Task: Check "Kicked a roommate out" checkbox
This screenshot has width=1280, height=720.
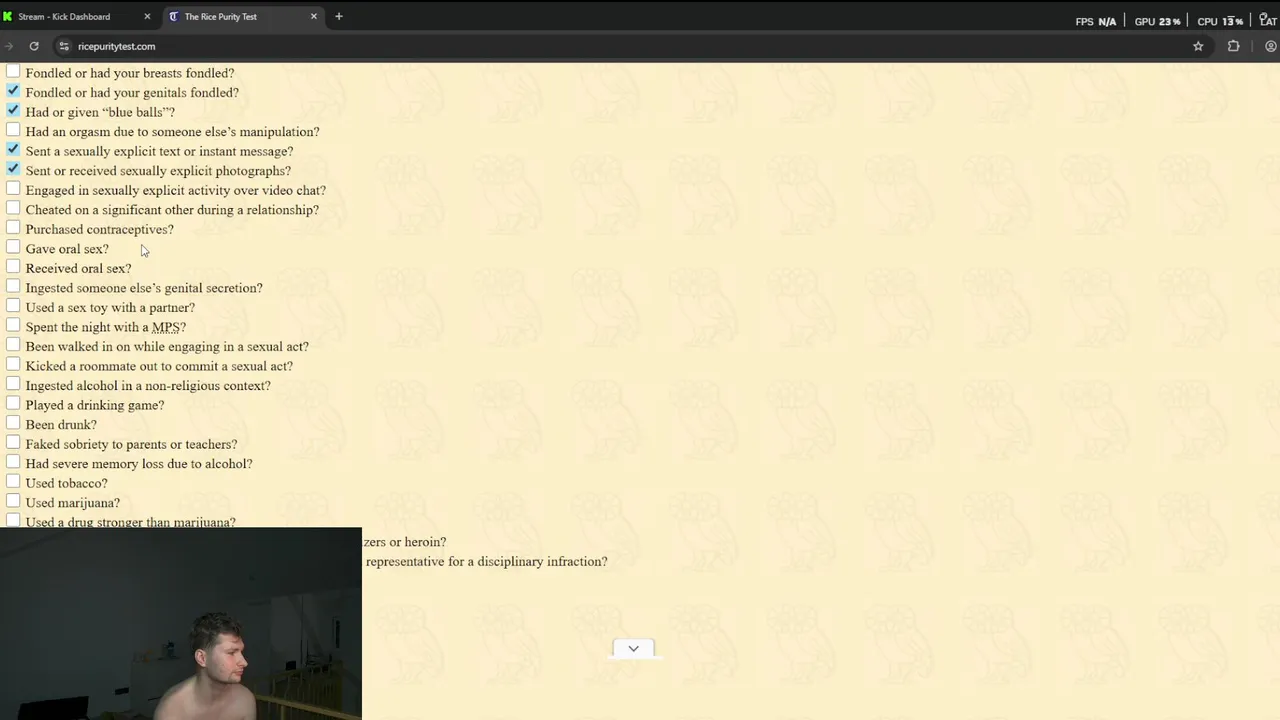Action: coord(13,365)
